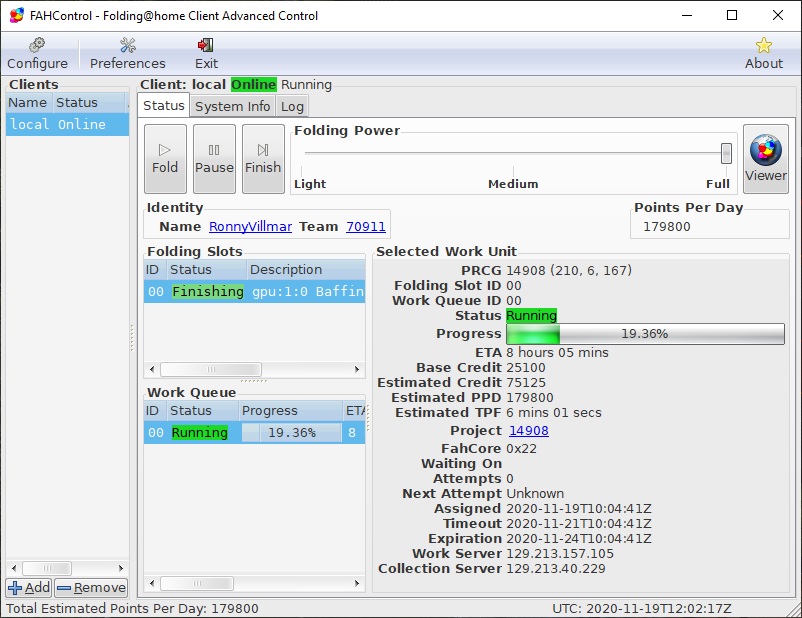Click the Description column header in Folding Slots
Image resolution: width=802 pixels, height=618 pixels.
305,270
